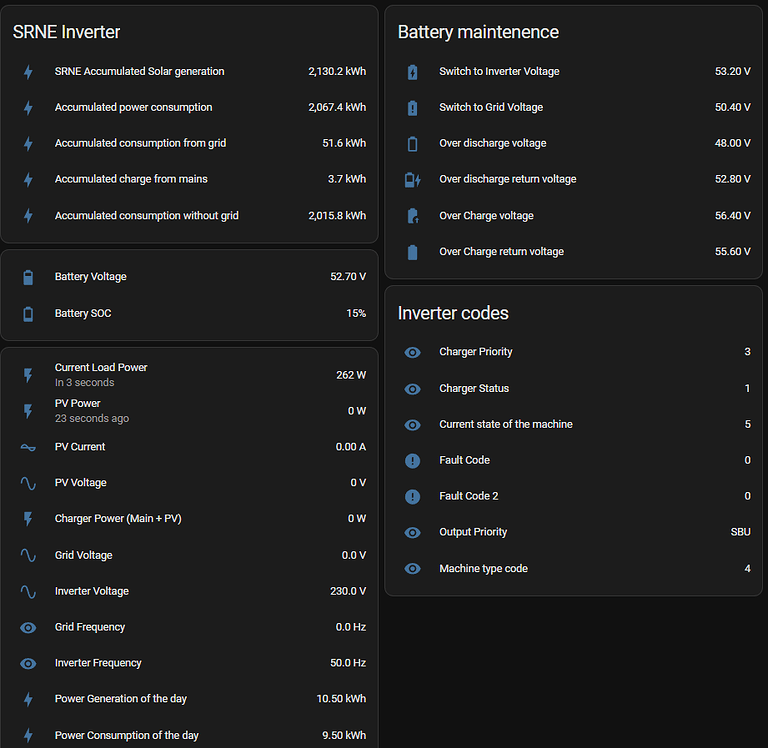Open the Battery SOC 15% value
768x748 pixels.
pos(356,314)
